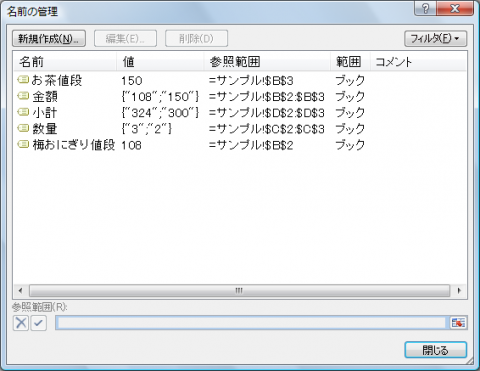Click reference =サンプル!$D$2:$D$3
This screenshot has width=480, height=371.
pyautogui.click(x=267, y=113)
